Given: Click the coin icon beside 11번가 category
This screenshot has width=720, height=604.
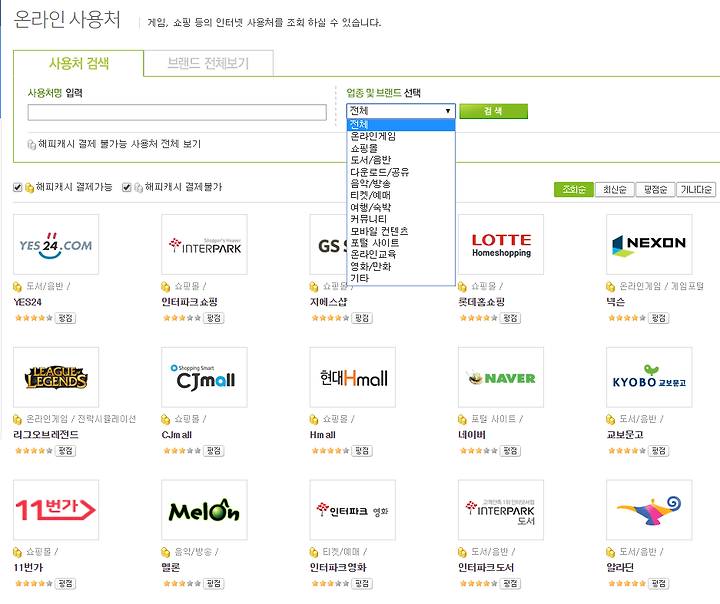Looking at the screenshot, I should click(x=17, y=552).
